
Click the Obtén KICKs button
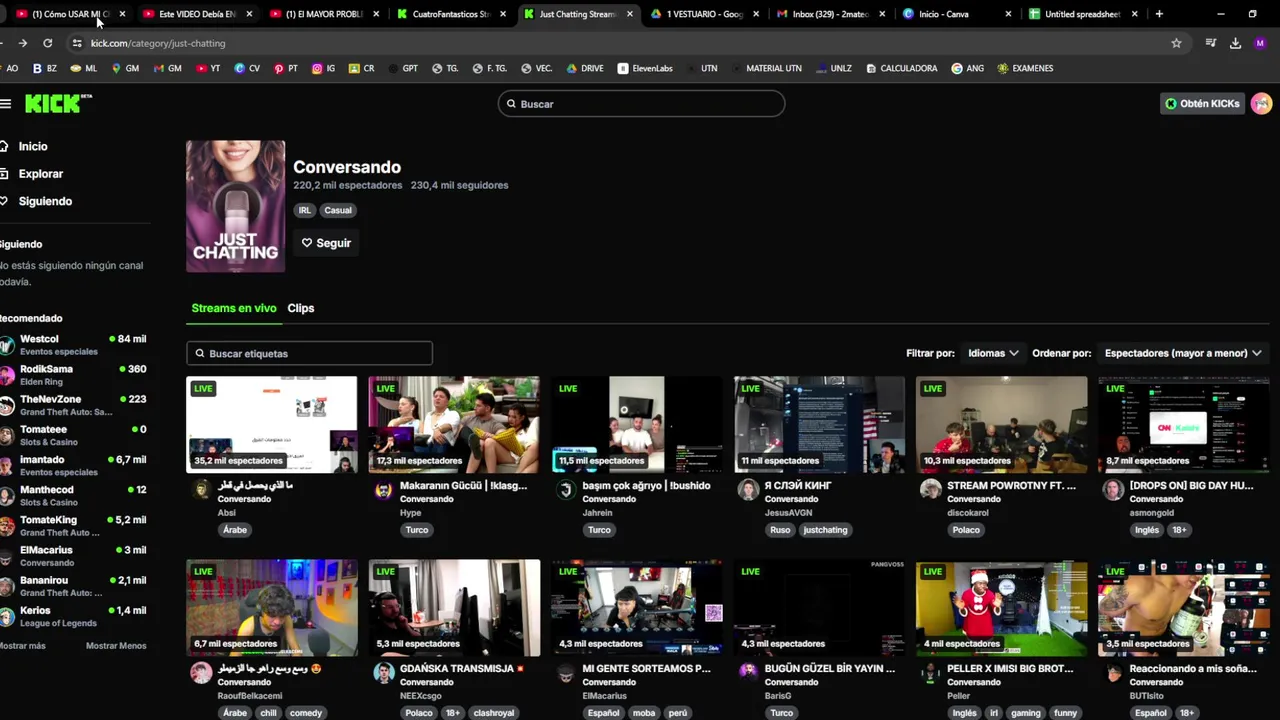[x=1202, y=104]
